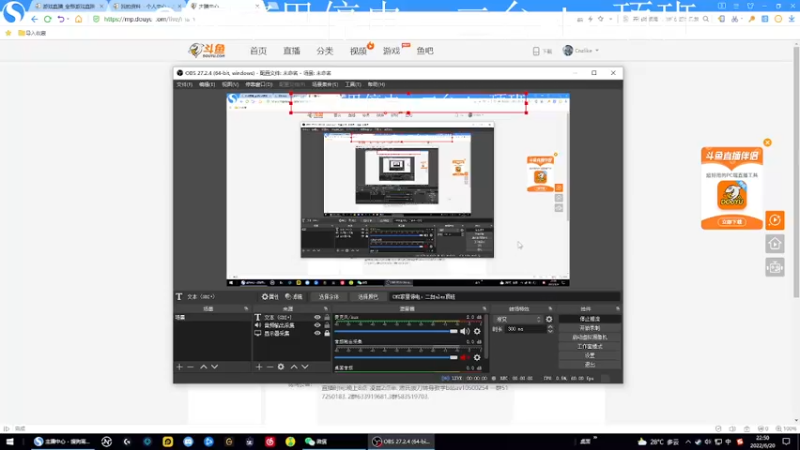Click Start Recording in OBS controls

(590, 328)
